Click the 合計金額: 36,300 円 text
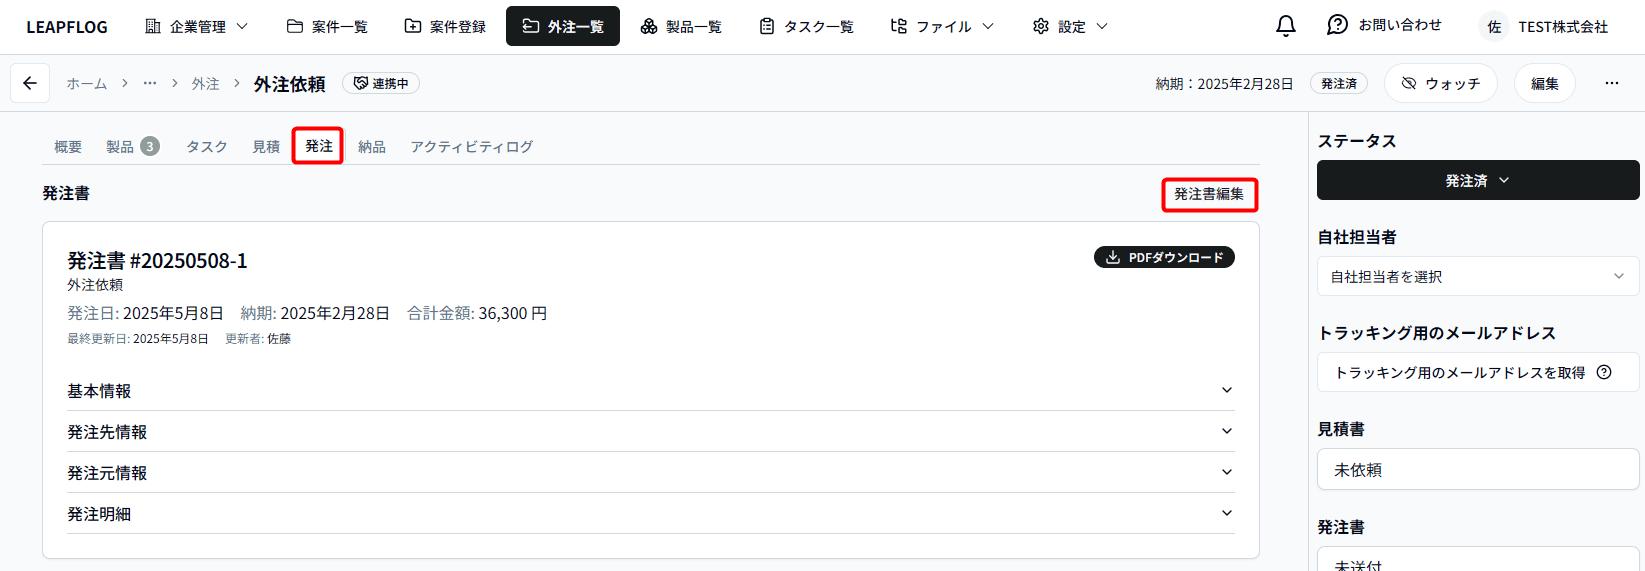Image resolution: width=1645 pixels, height=571 pixels. (477, 313)
